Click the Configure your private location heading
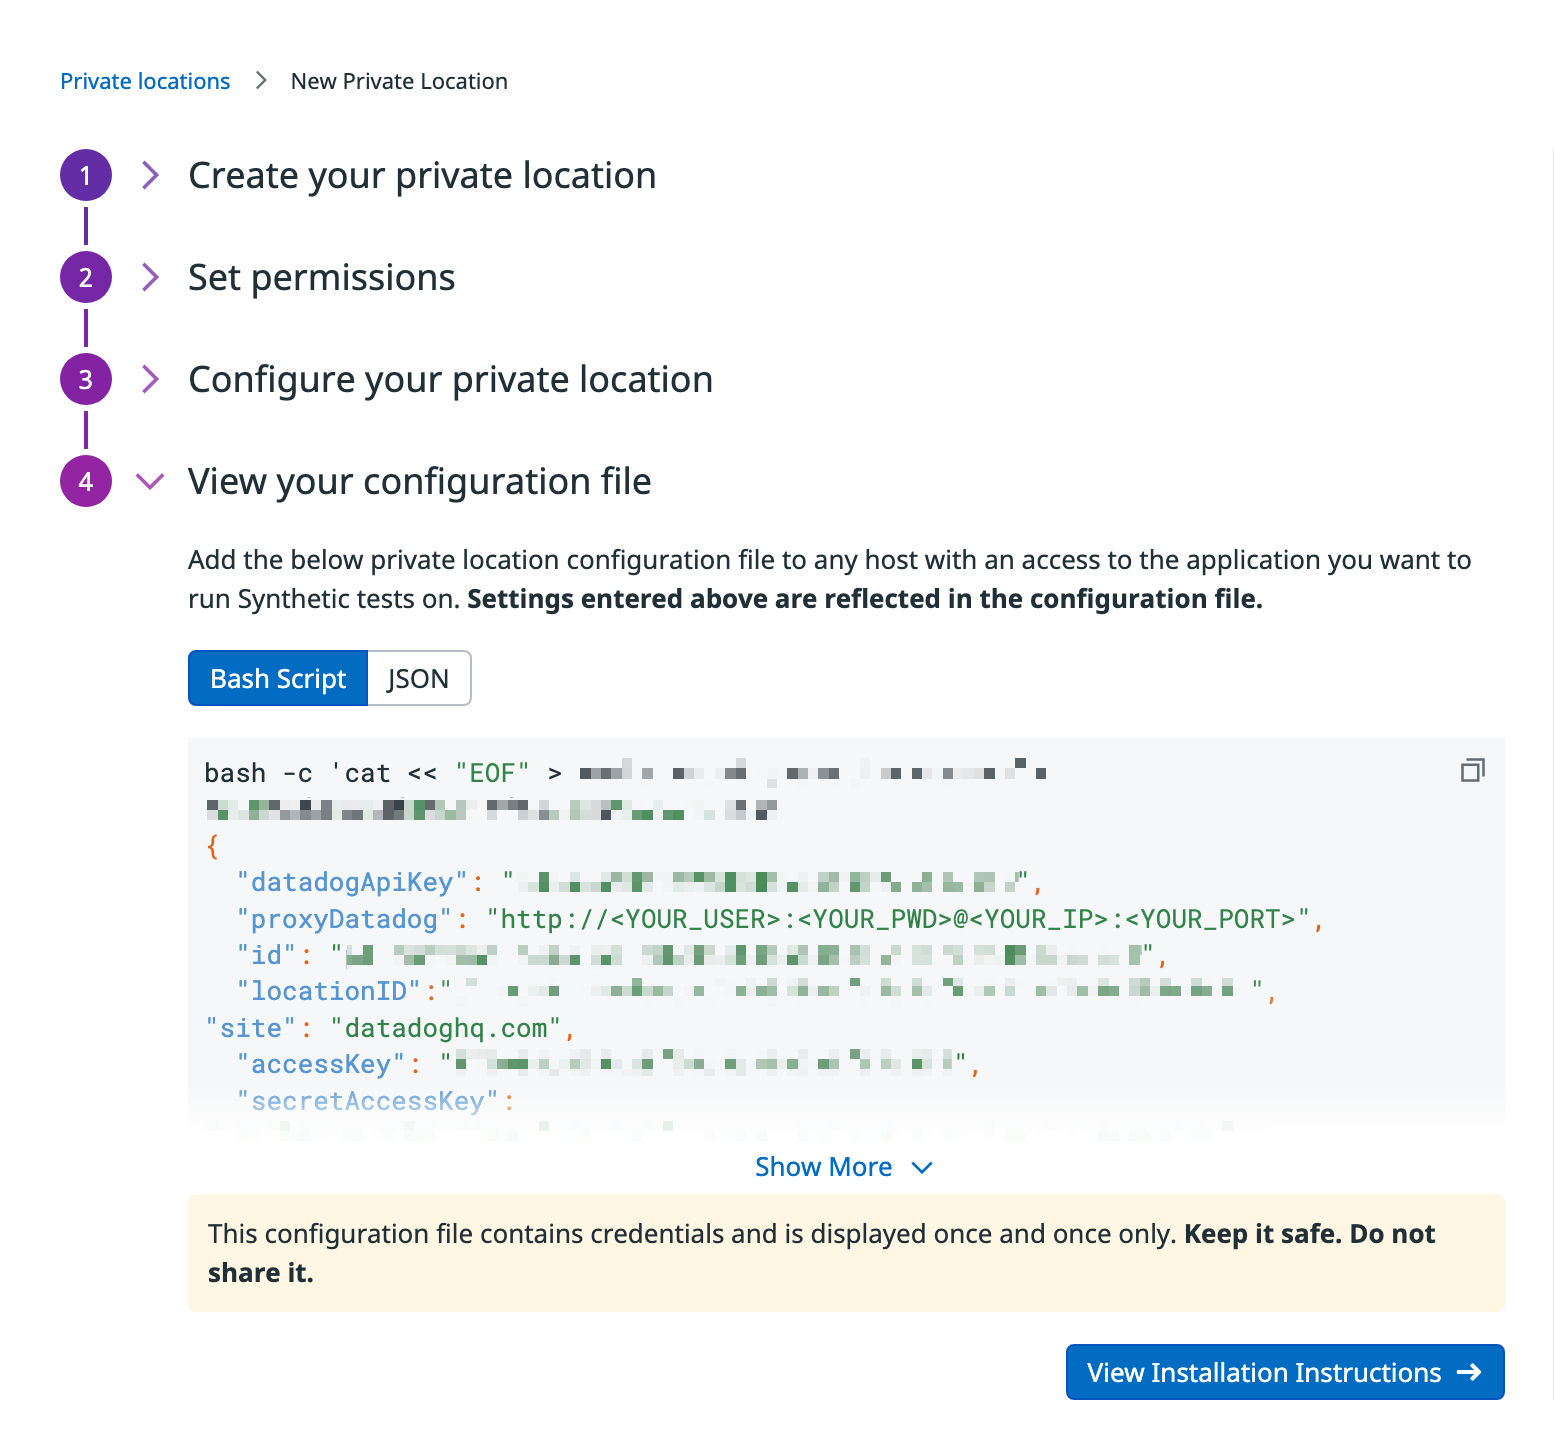 click(x=451, y=380)
